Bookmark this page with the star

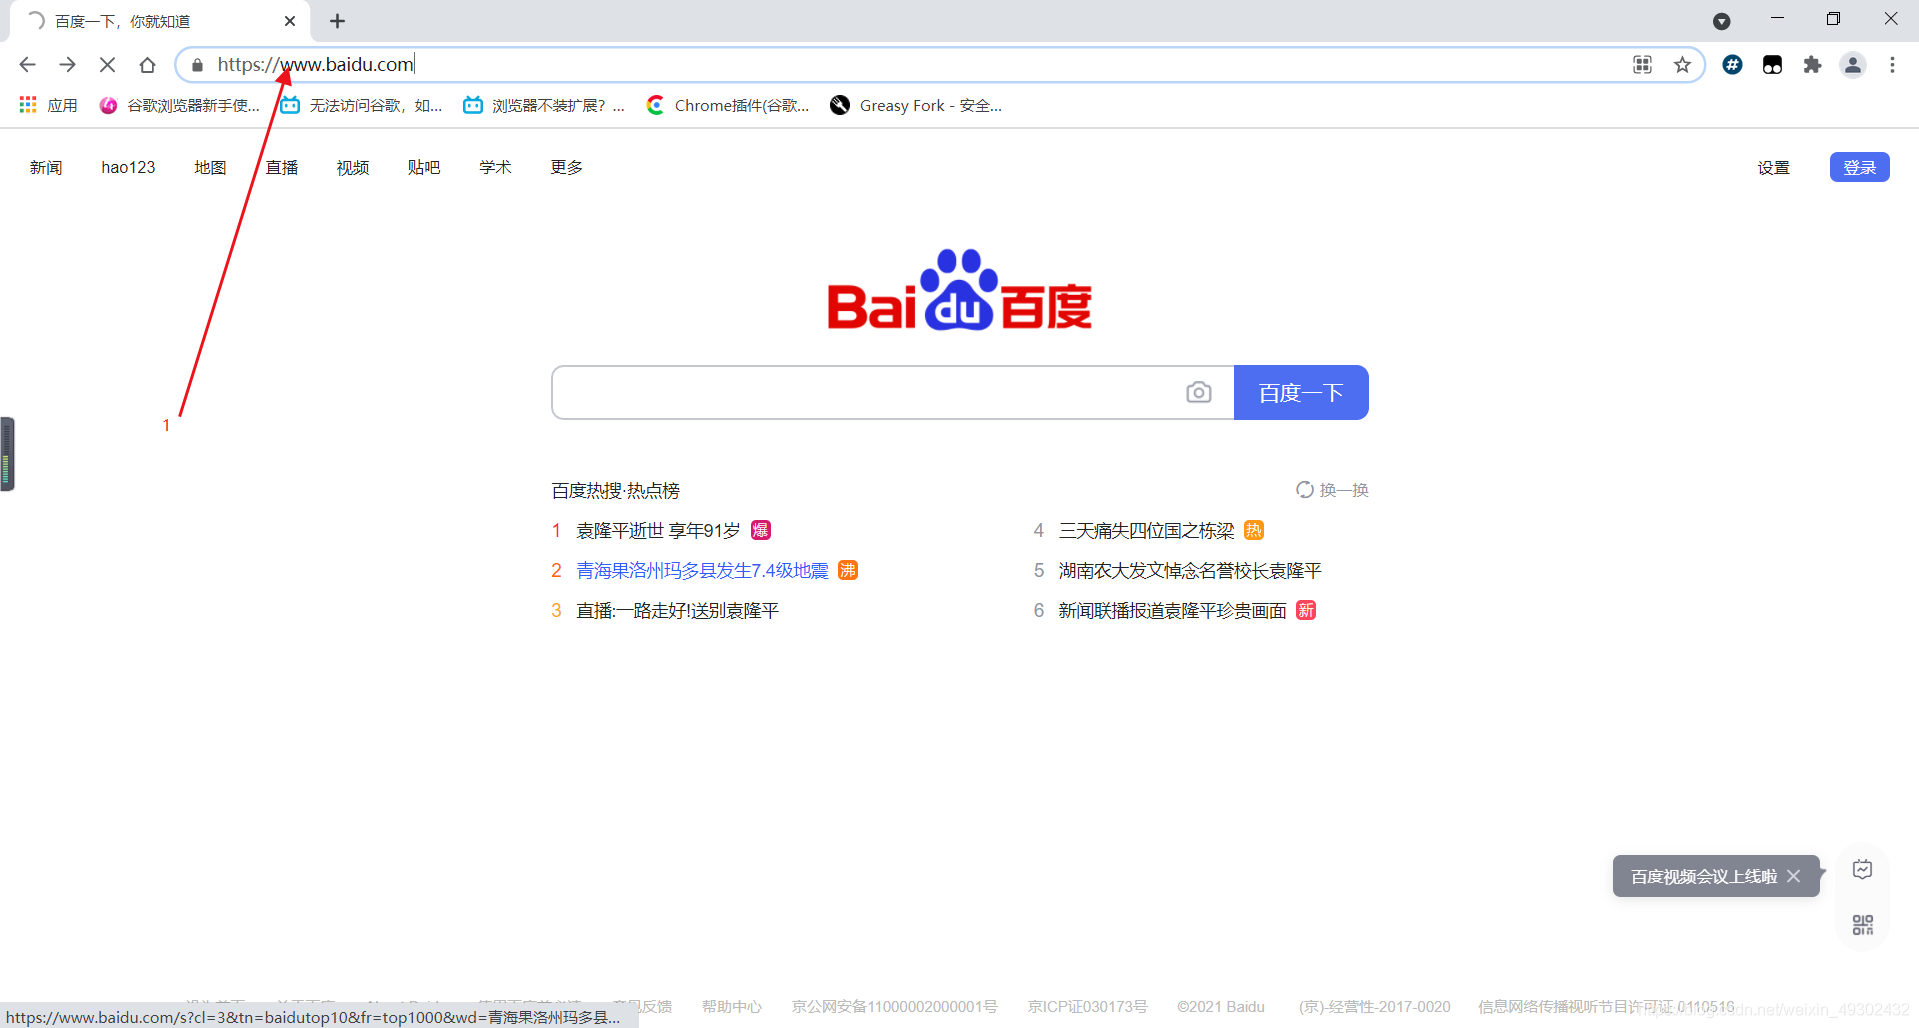[x=1682, y=65]
